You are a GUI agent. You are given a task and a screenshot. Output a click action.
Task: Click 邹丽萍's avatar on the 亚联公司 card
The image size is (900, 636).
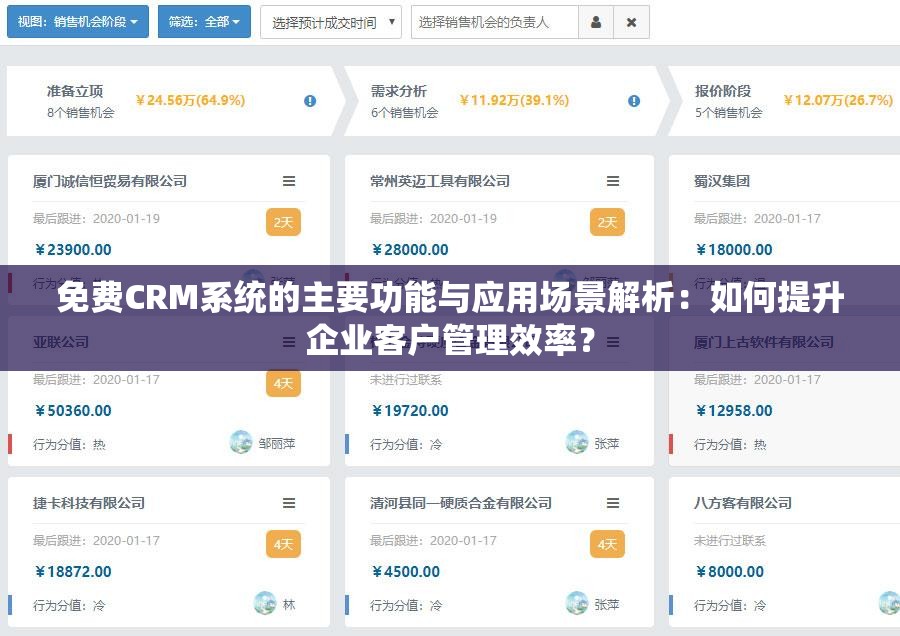tap(240, 443)
